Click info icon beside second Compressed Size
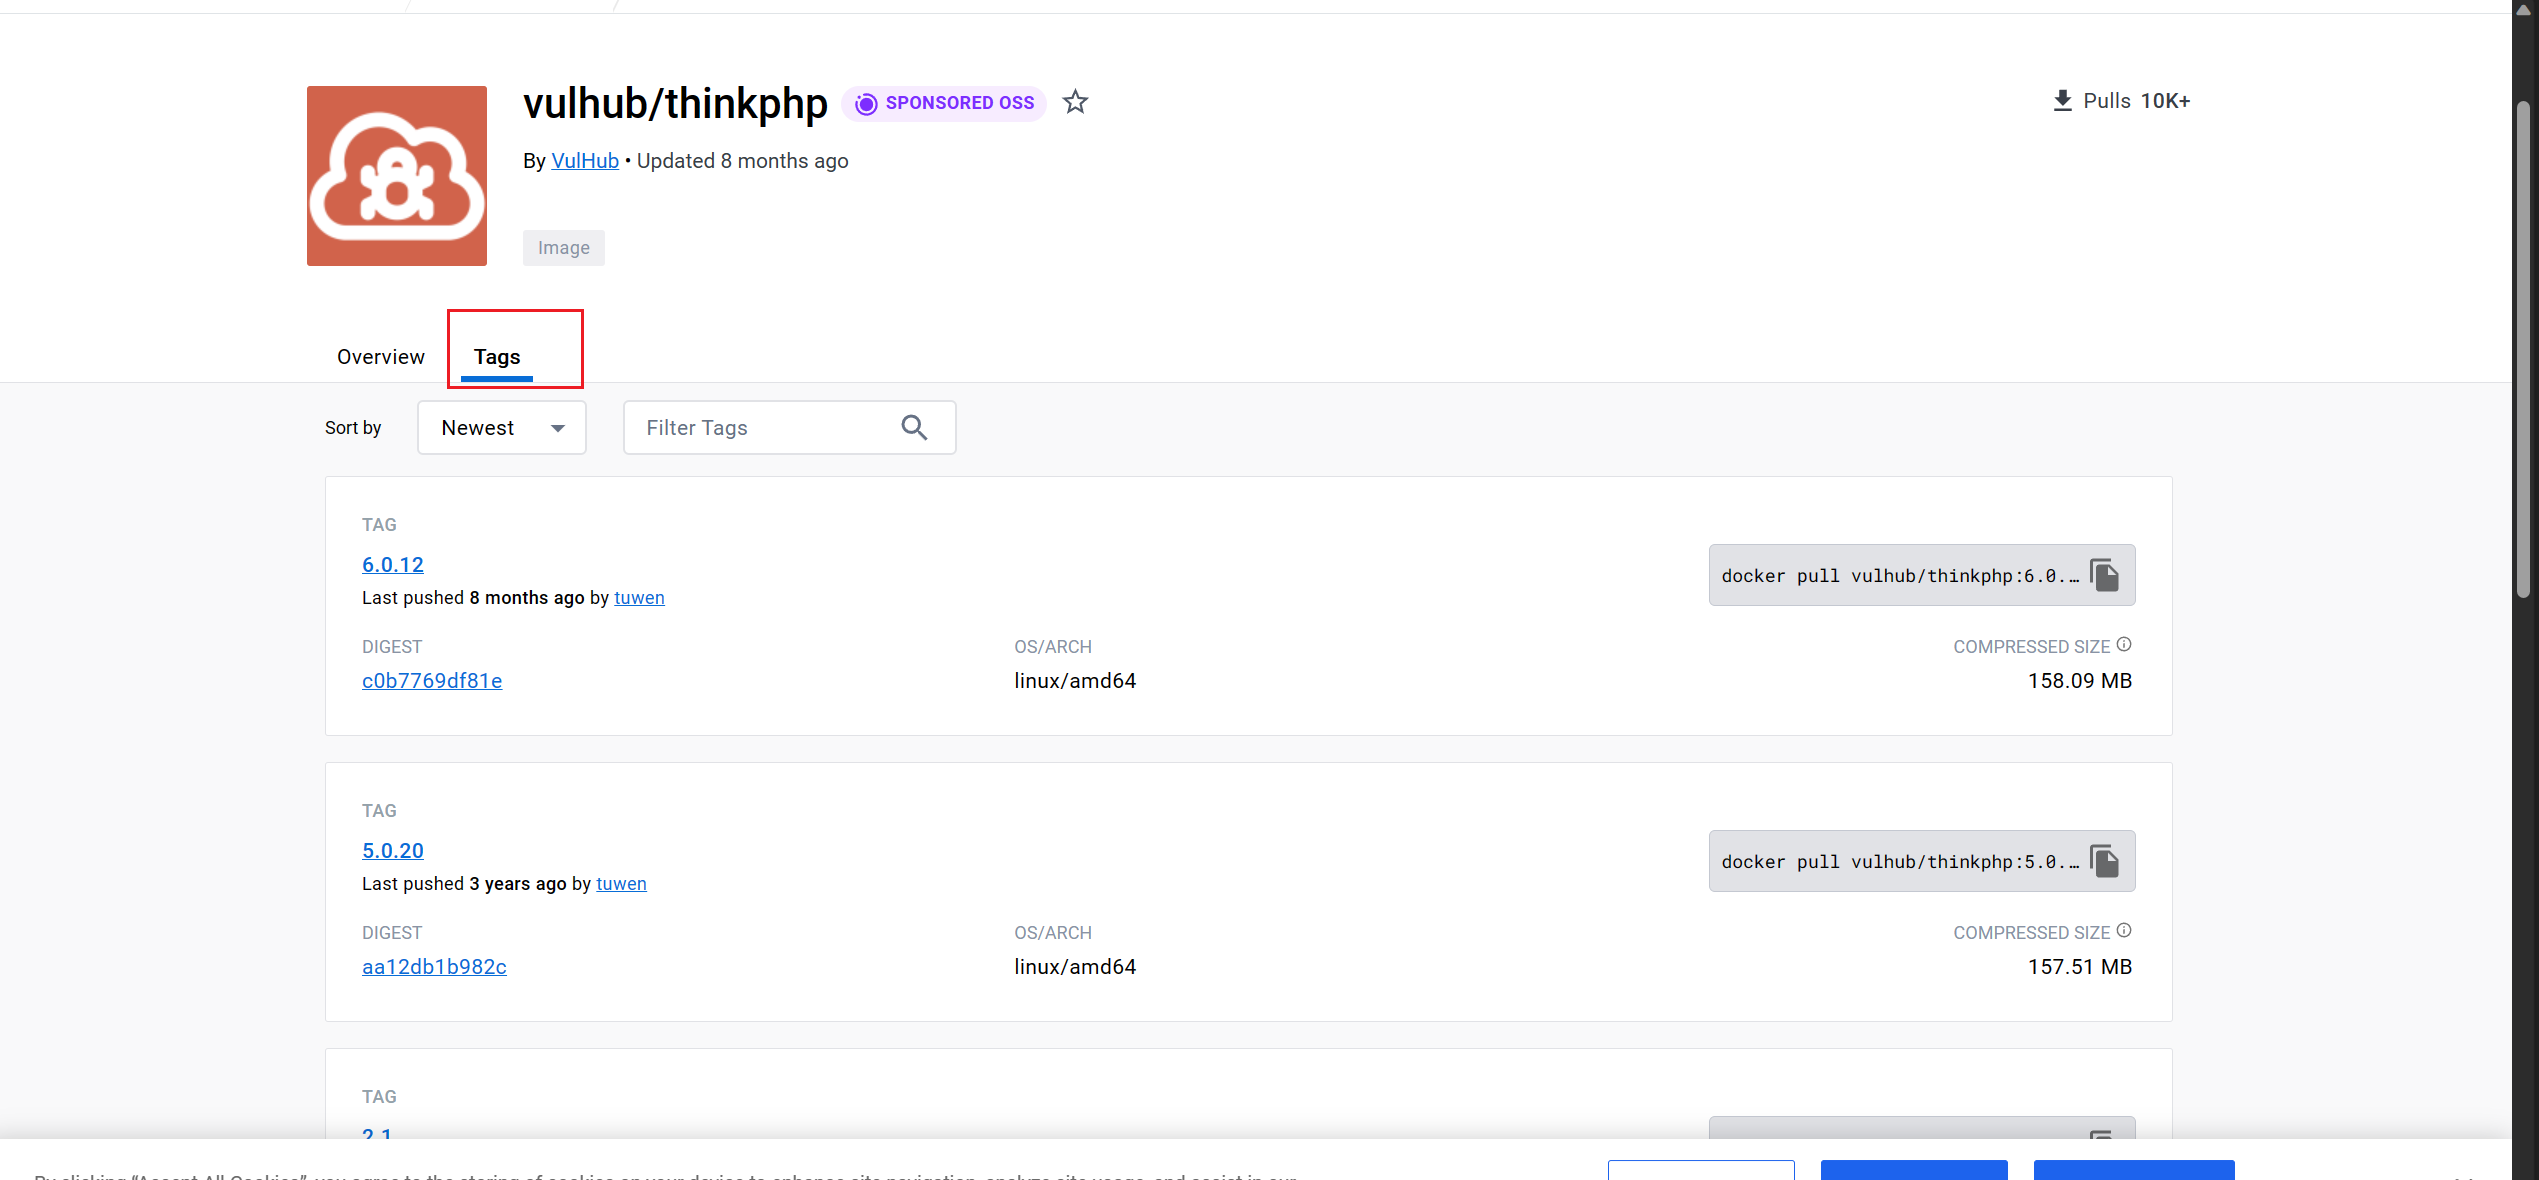The height and width of the screenshot is (1180, 2539). pos(2124,931)
